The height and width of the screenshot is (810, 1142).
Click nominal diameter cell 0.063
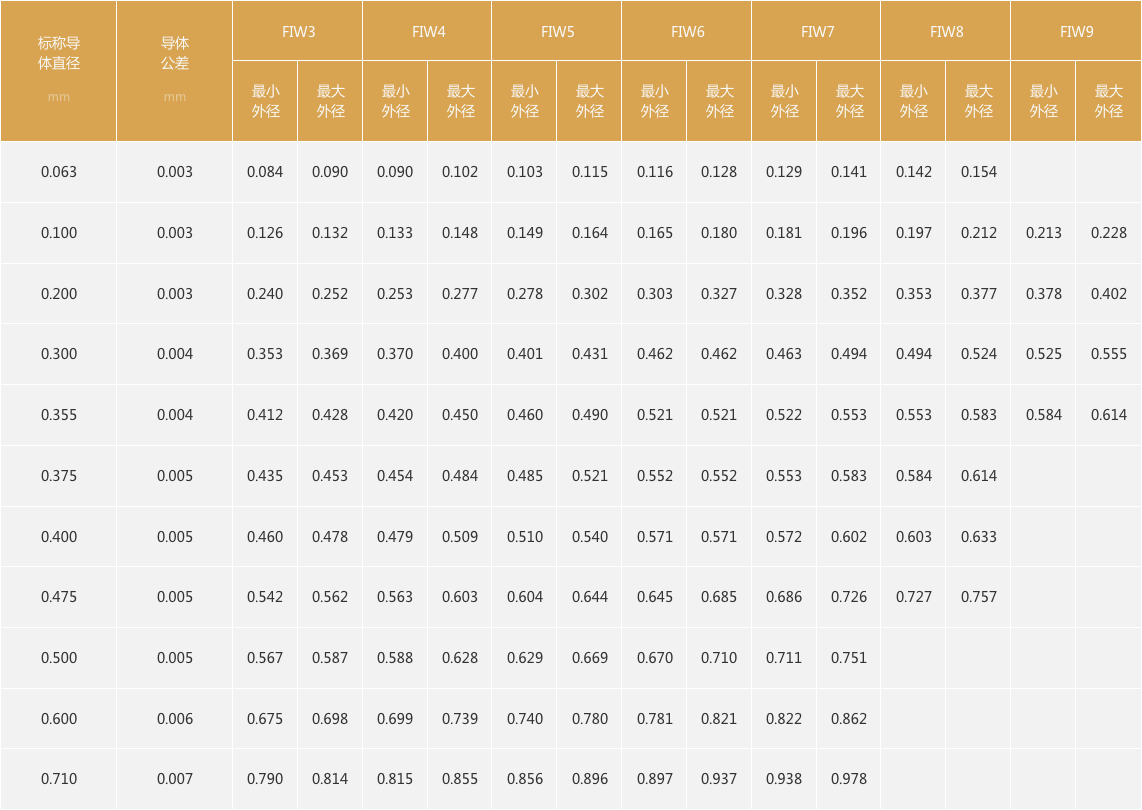pos(58,172)
